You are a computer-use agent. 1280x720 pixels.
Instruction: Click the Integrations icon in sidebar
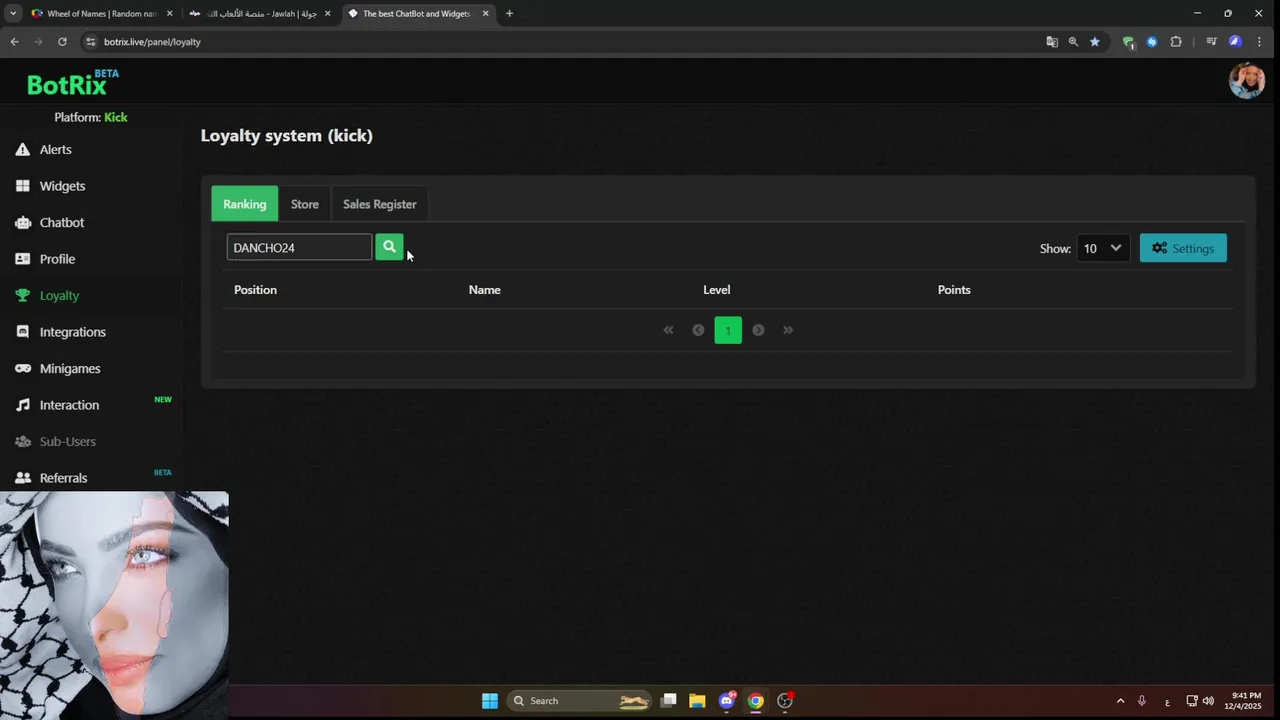click(22, 332)
